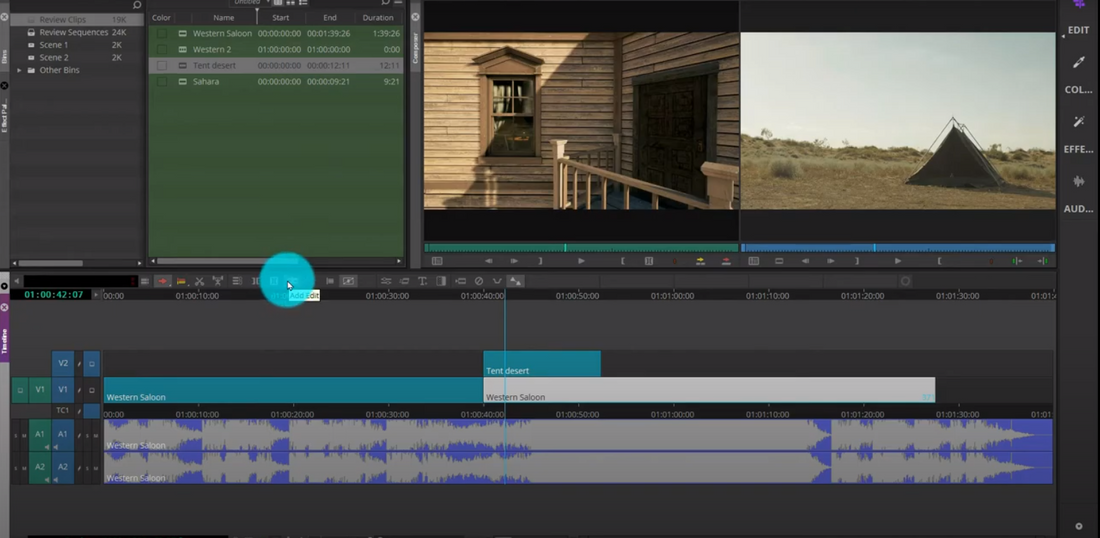Switch to the EDIT workspace
1100x538 pixels.
coord(1078,30)
